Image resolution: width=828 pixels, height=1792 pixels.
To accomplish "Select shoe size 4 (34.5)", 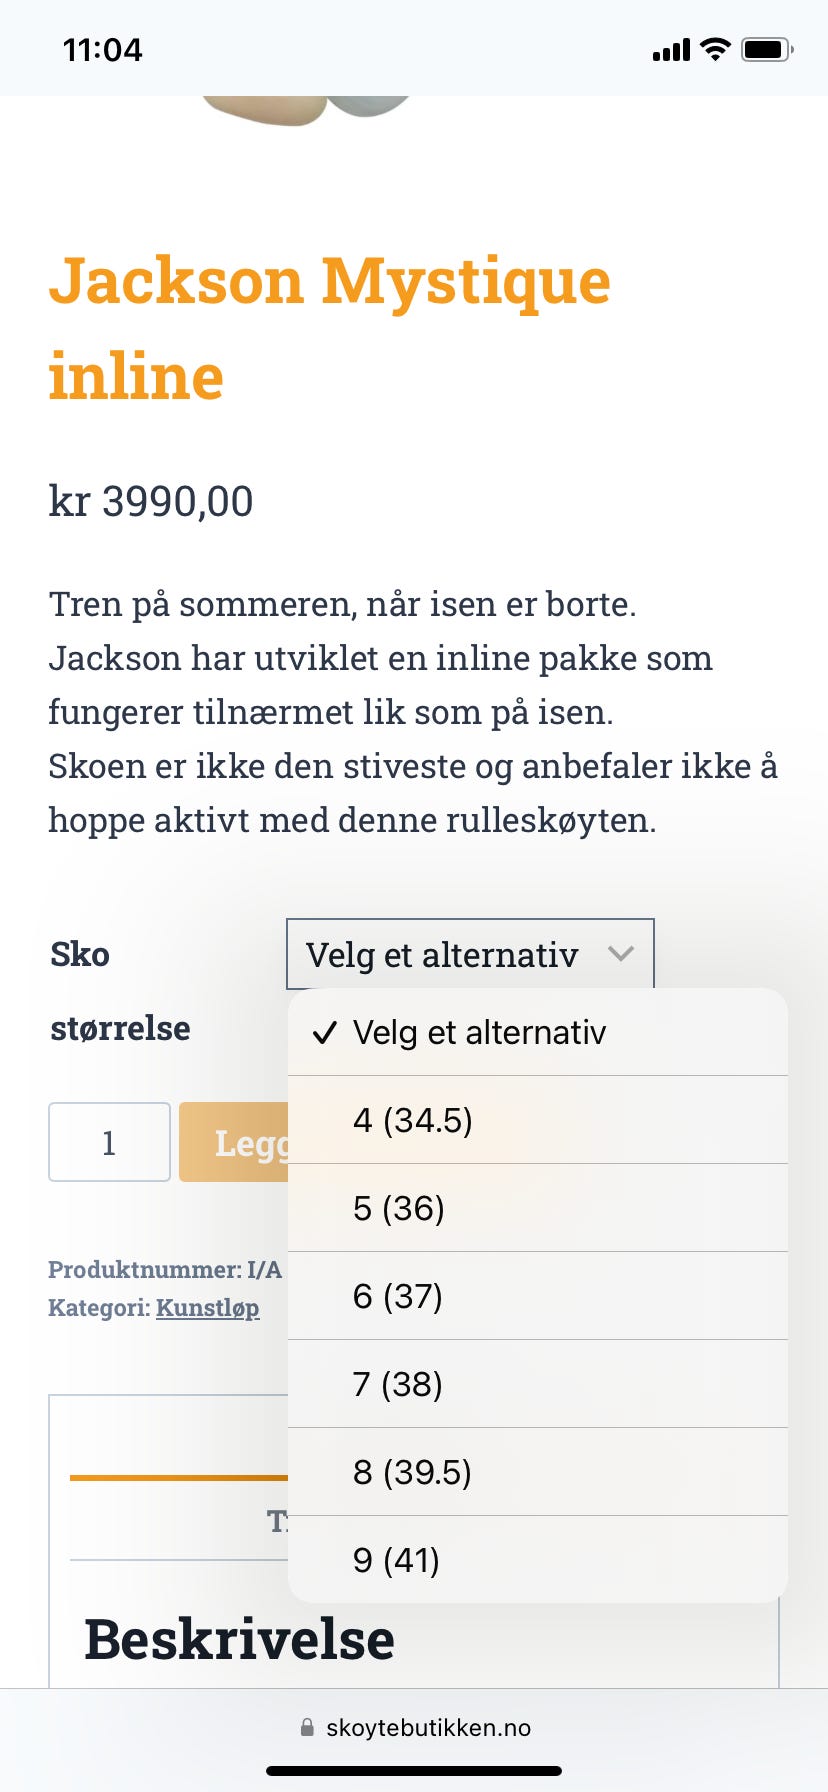I will (412, 1120).
